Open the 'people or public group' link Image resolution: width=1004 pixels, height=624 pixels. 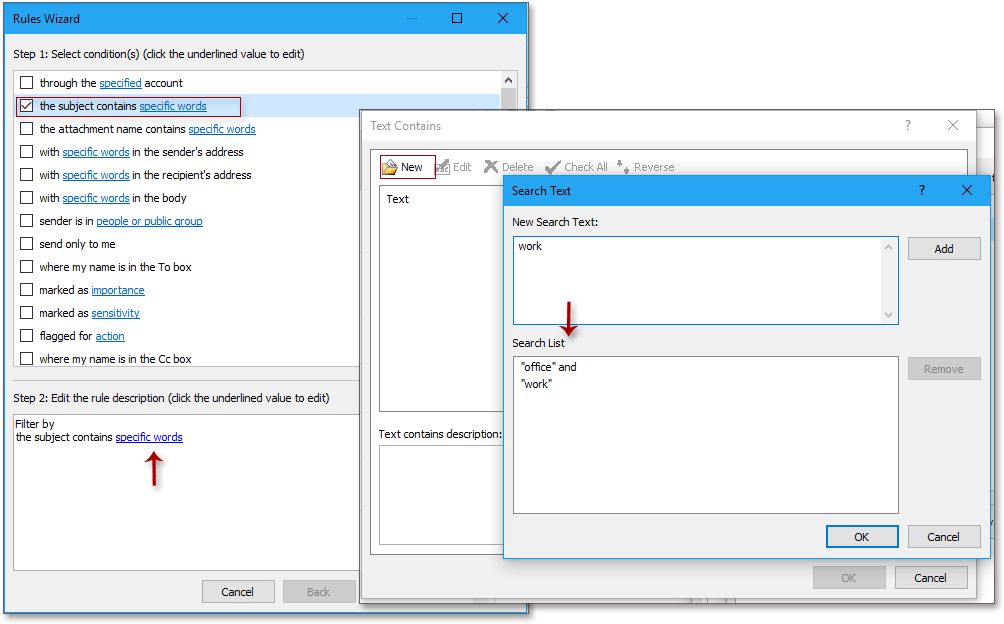(x=149, y=220)
